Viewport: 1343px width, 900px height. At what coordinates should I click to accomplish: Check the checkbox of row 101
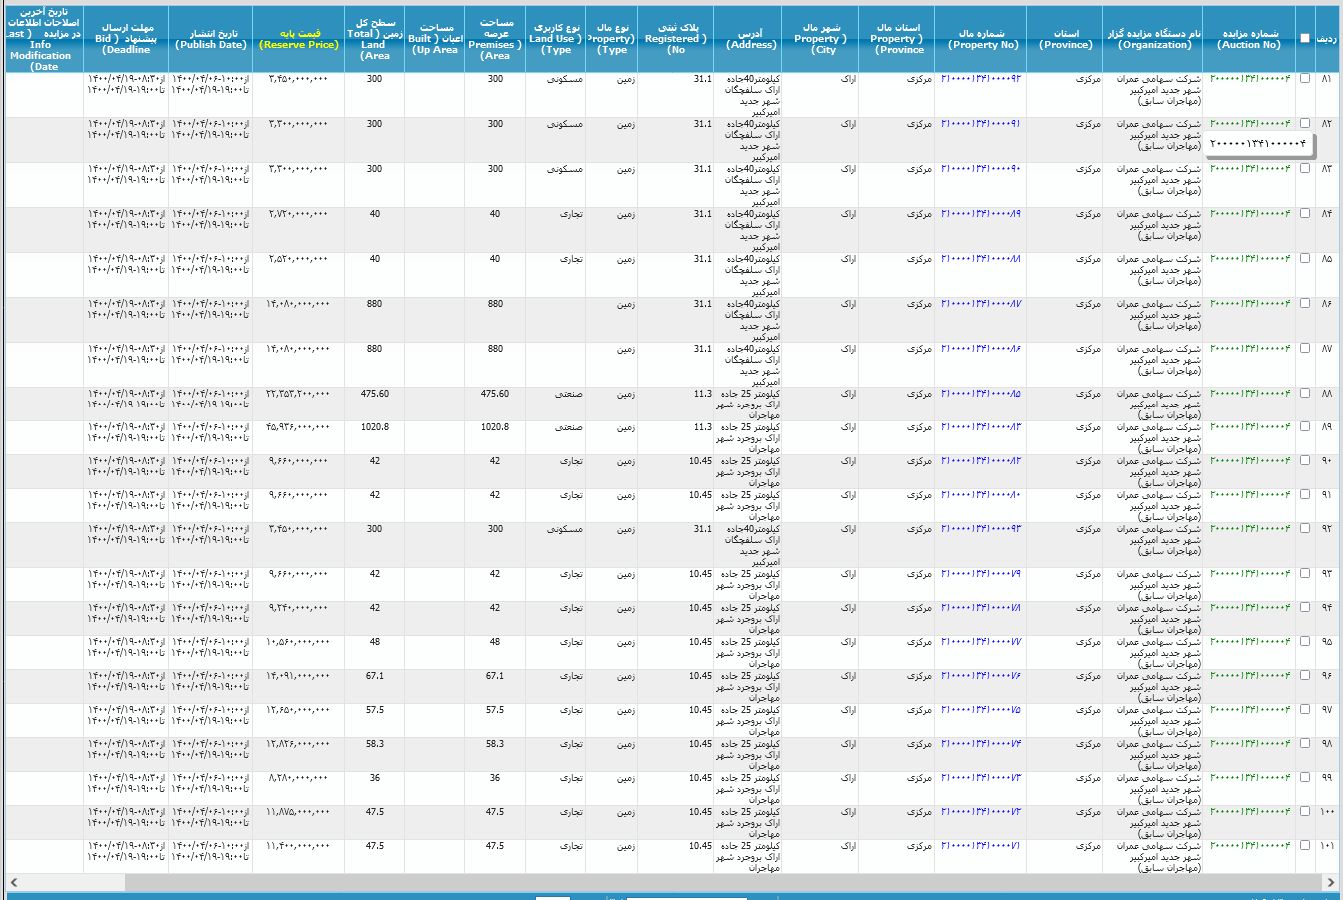pyautogui.click(x=1304, y=845)
